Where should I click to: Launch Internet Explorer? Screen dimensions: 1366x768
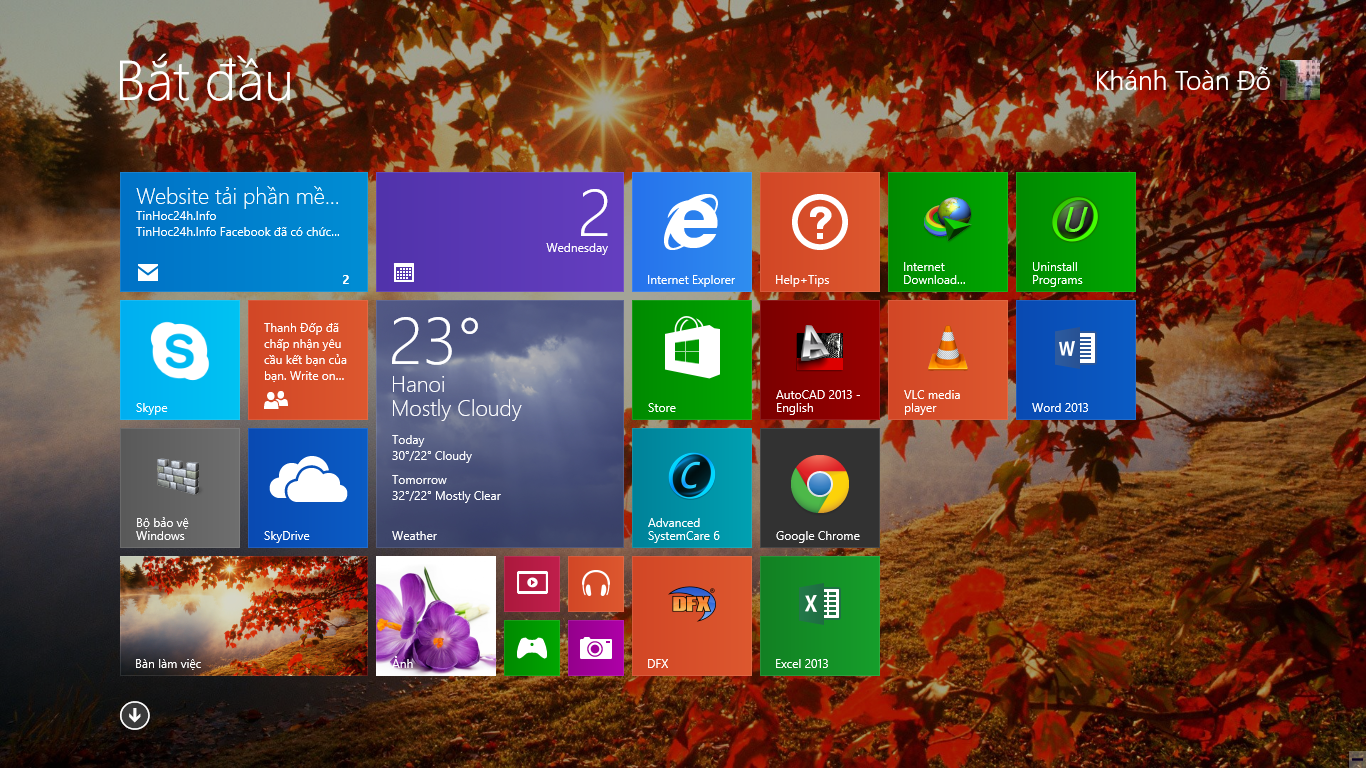pyautogui.click(x=691, y=231)
